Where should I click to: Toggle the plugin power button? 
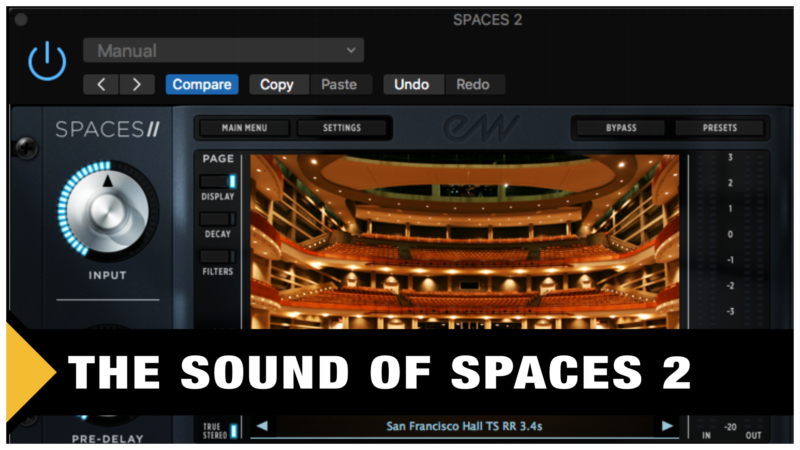[47, 62]
